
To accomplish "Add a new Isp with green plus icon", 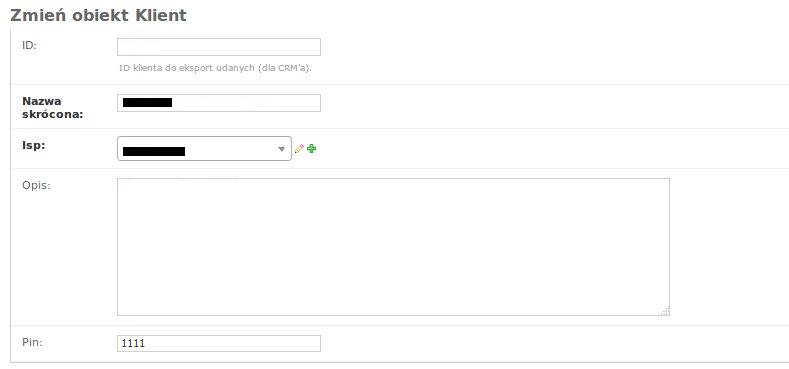I will pyautogui.click(x=312, y=149).
